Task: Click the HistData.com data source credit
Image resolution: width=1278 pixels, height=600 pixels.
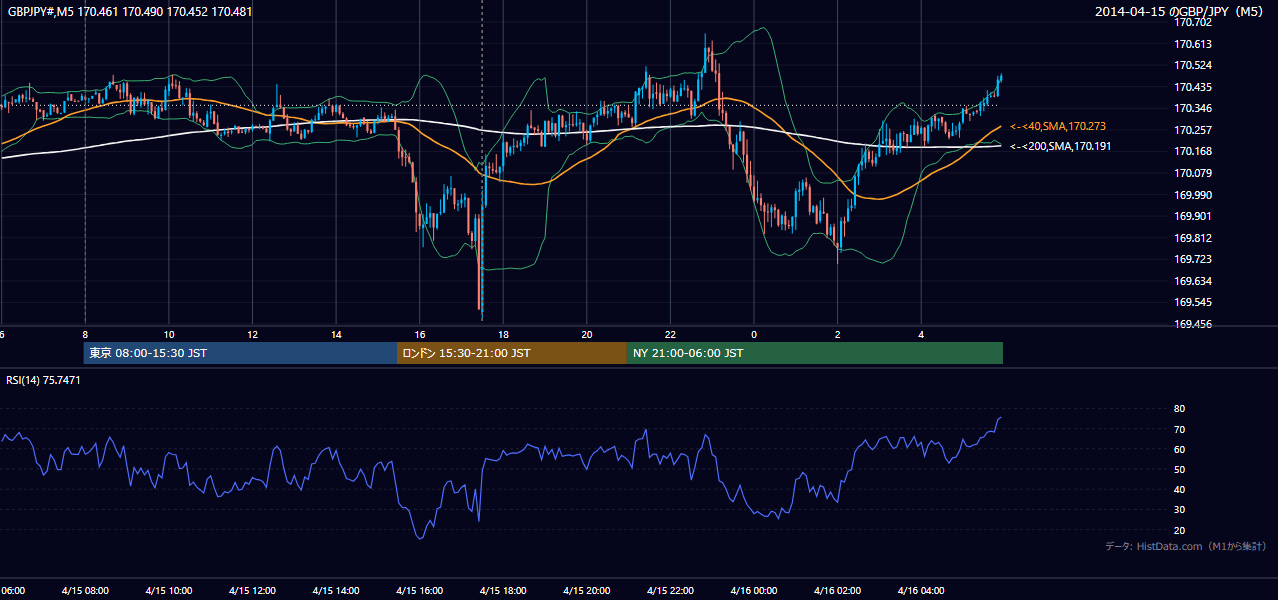Action: (x=1186, y=546)
